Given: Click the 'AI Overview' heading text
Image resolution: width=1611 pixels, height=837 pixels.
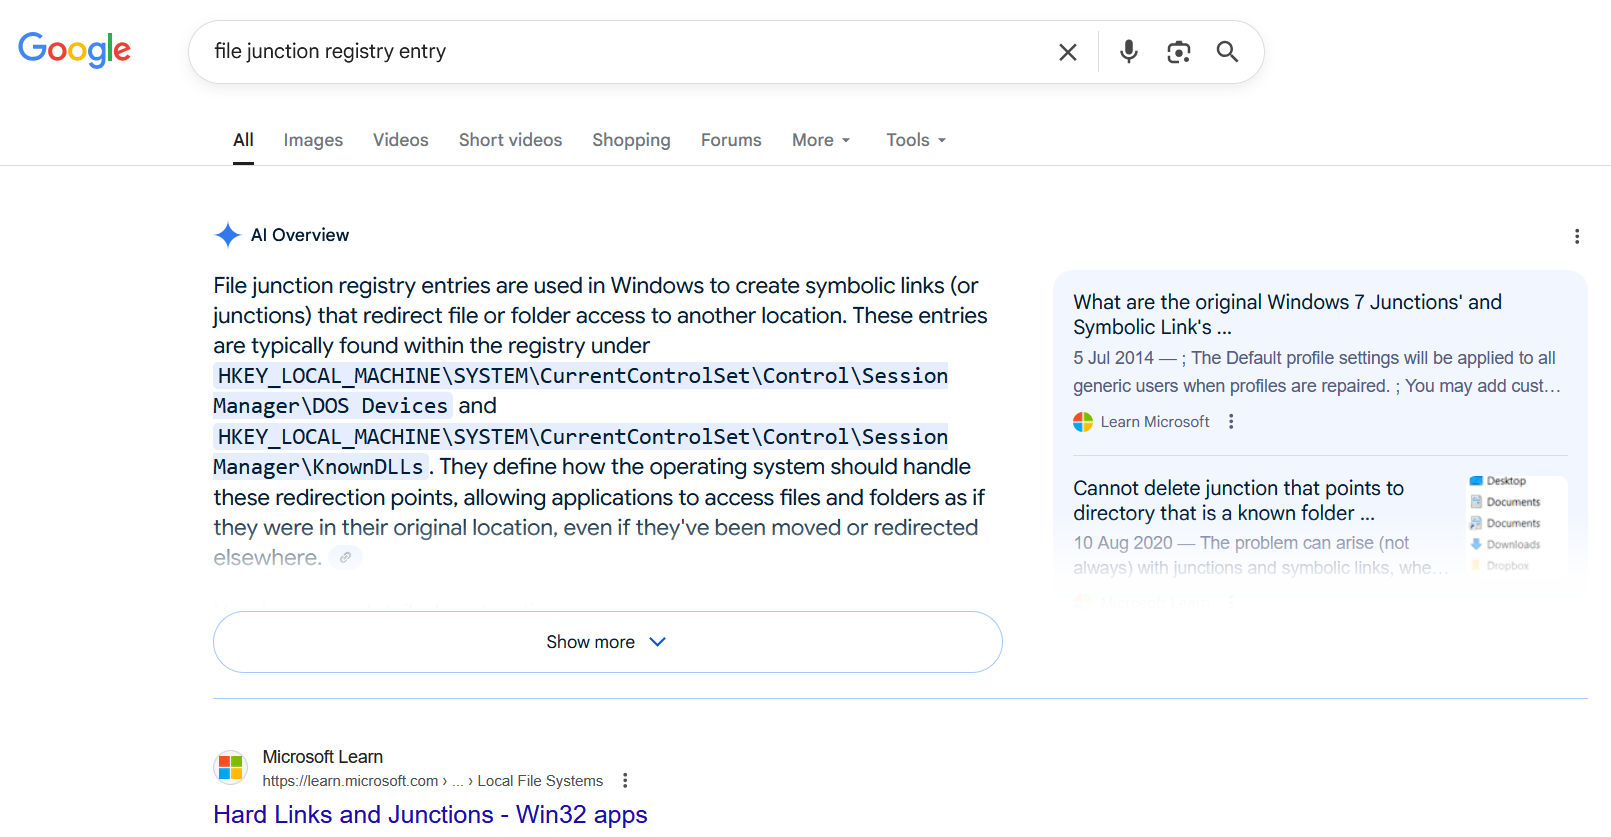Looking at the screenshot, I should click(300, 235).
